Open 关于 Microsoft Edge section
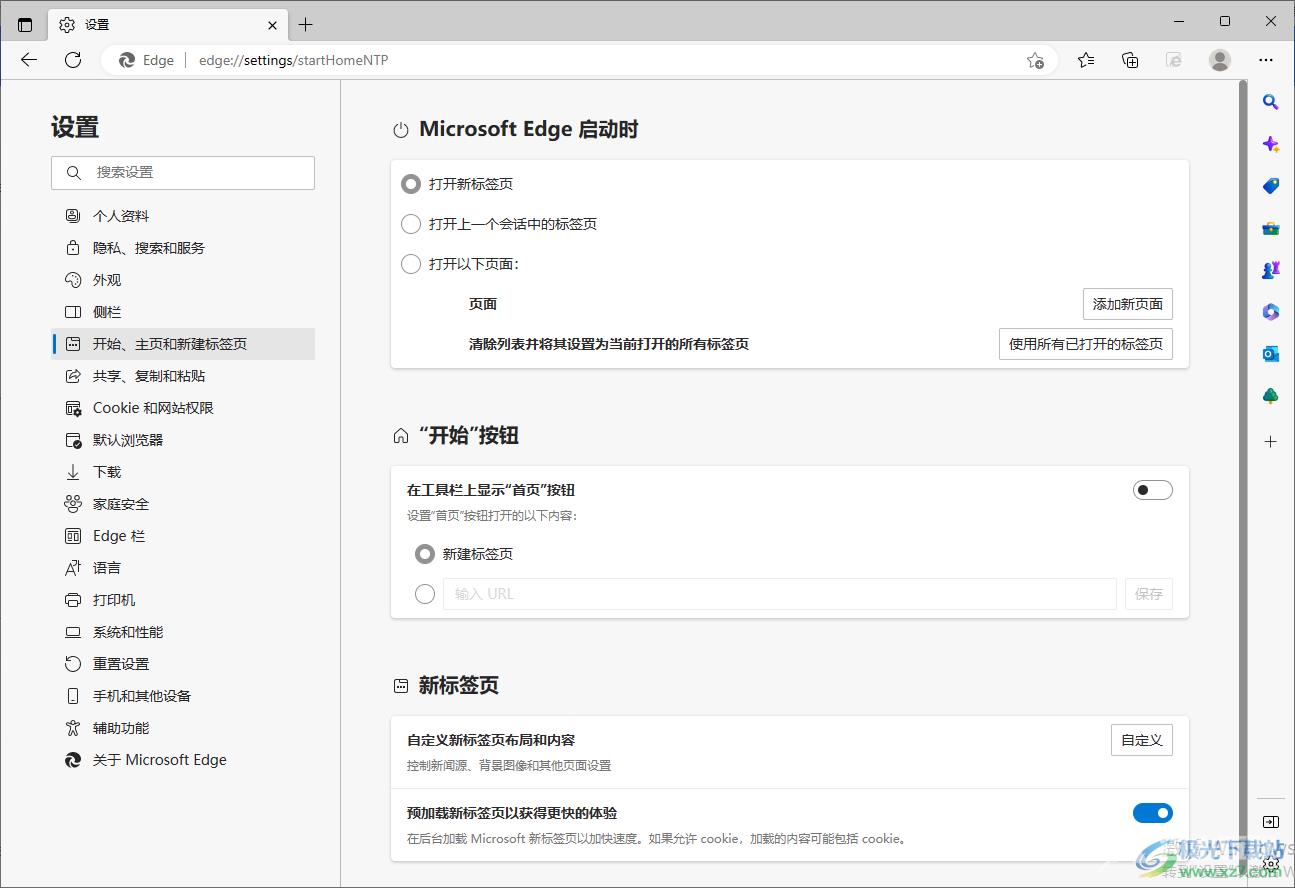The image size is (1295, 888). click(183, 760)
